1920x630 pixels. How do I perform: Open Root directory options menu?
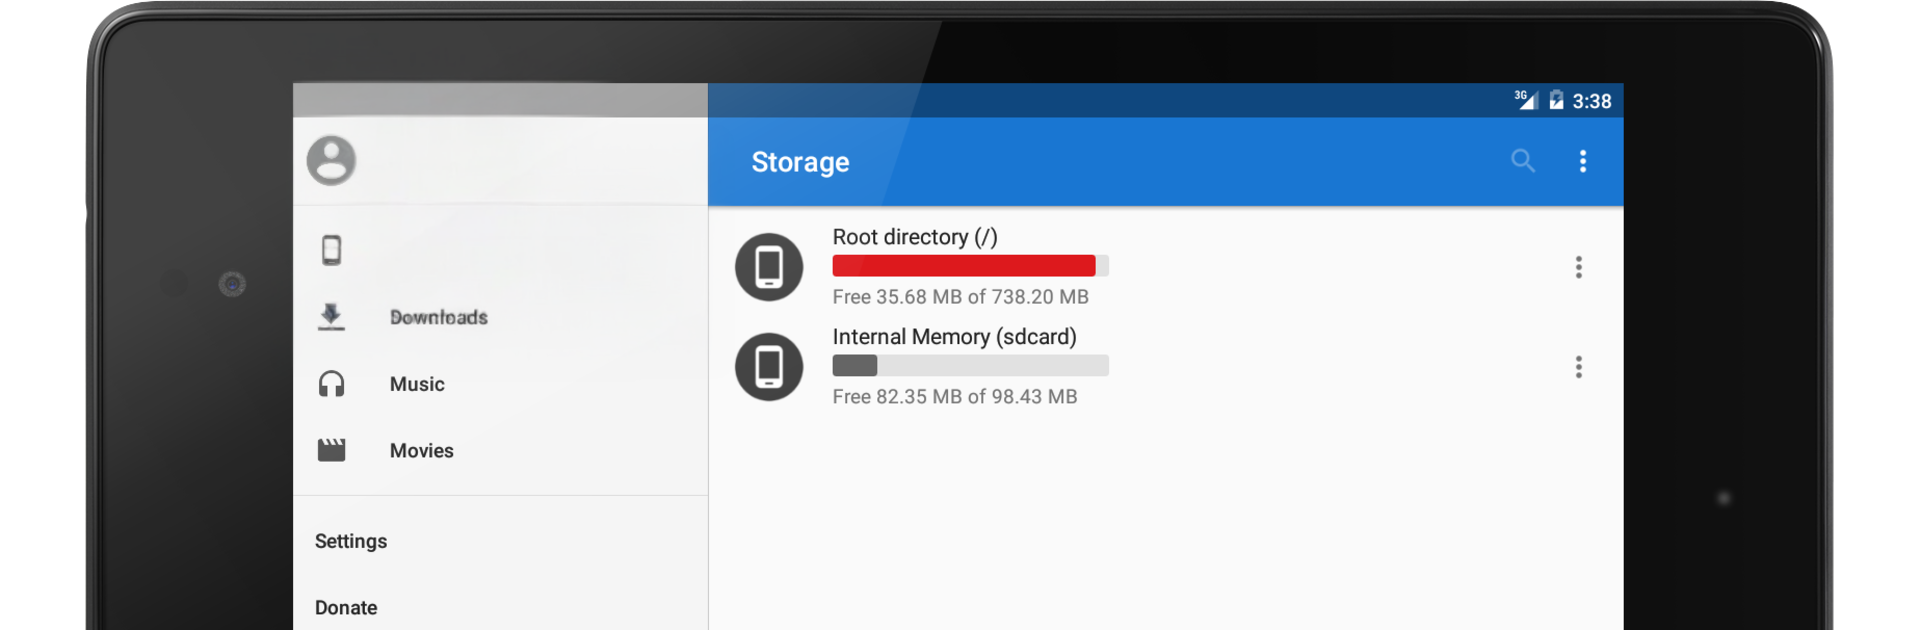[1578, 267]
